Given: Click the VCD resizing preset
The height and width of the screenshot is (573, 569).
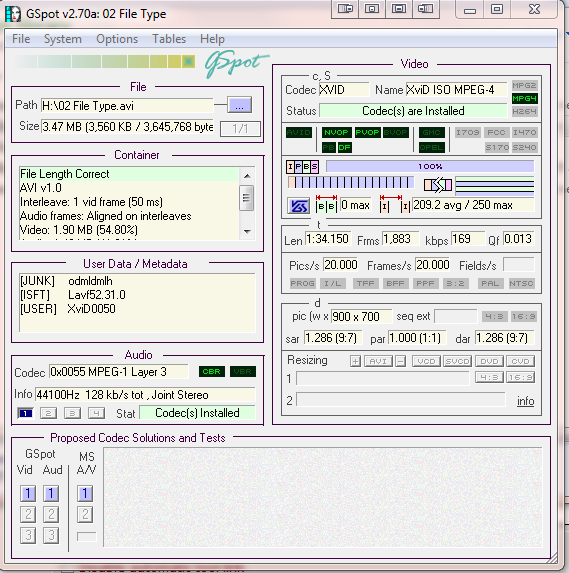Looking at the screenshot, I should coord(426,362).
